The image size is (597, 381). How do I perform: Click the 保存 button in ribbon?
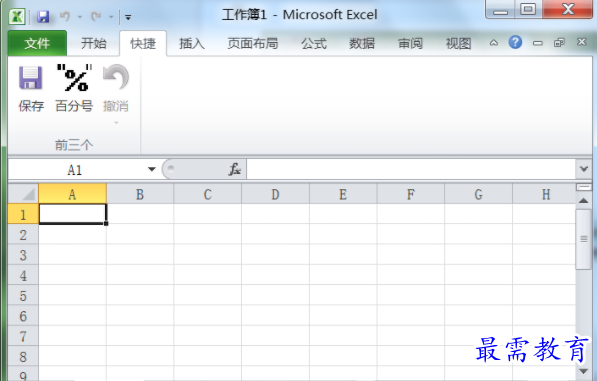click(x=31, y=89)
